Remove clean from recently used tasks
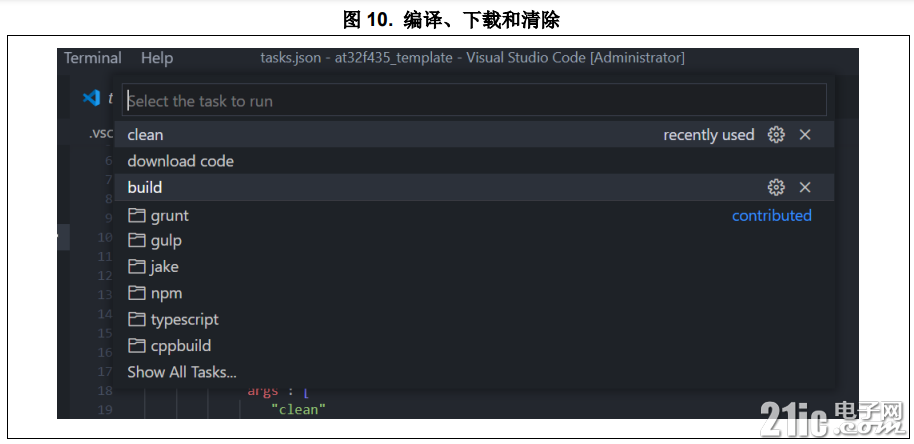 click(x=805, y=135)
